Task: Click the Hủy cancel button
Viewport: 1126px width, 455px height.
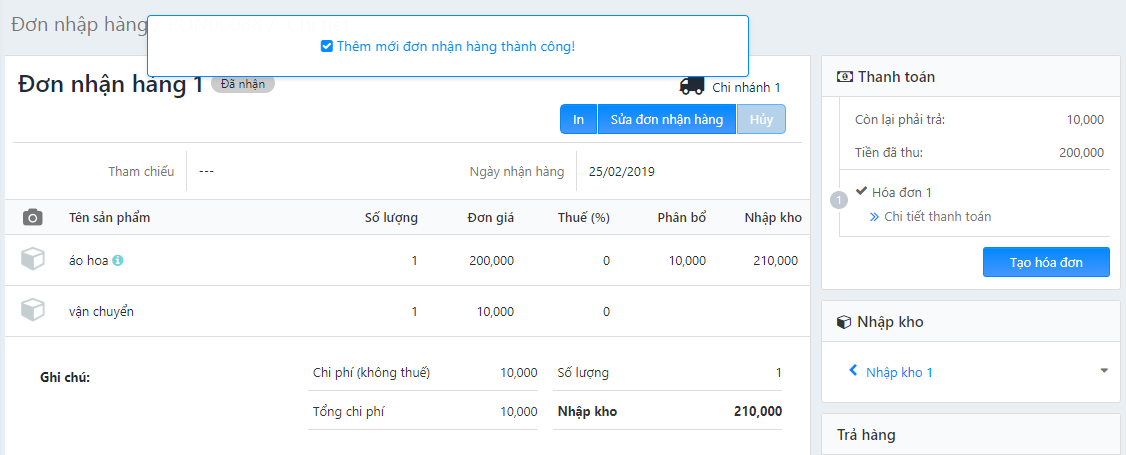Action: 761,119
